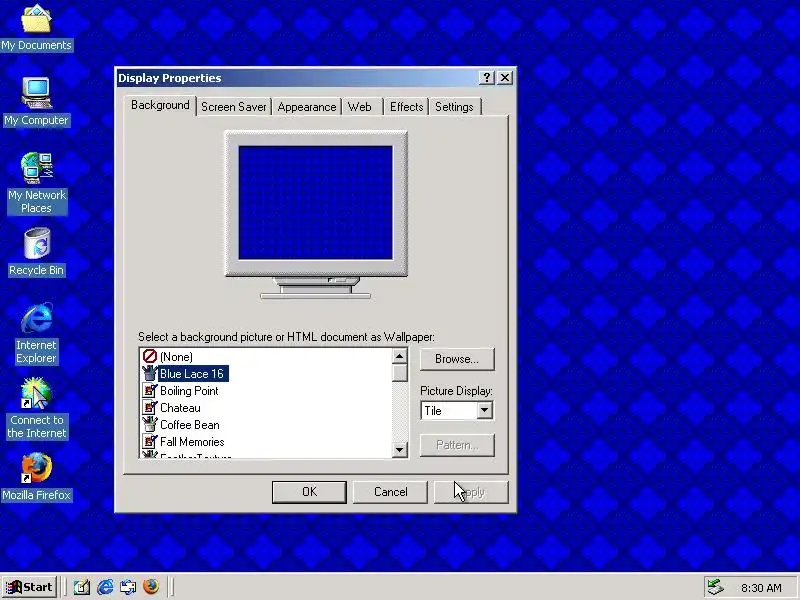Screen dimensions: 800x600
Task: Click the wallpaper list scroll-up arrow
Action: tap(400, 356)
